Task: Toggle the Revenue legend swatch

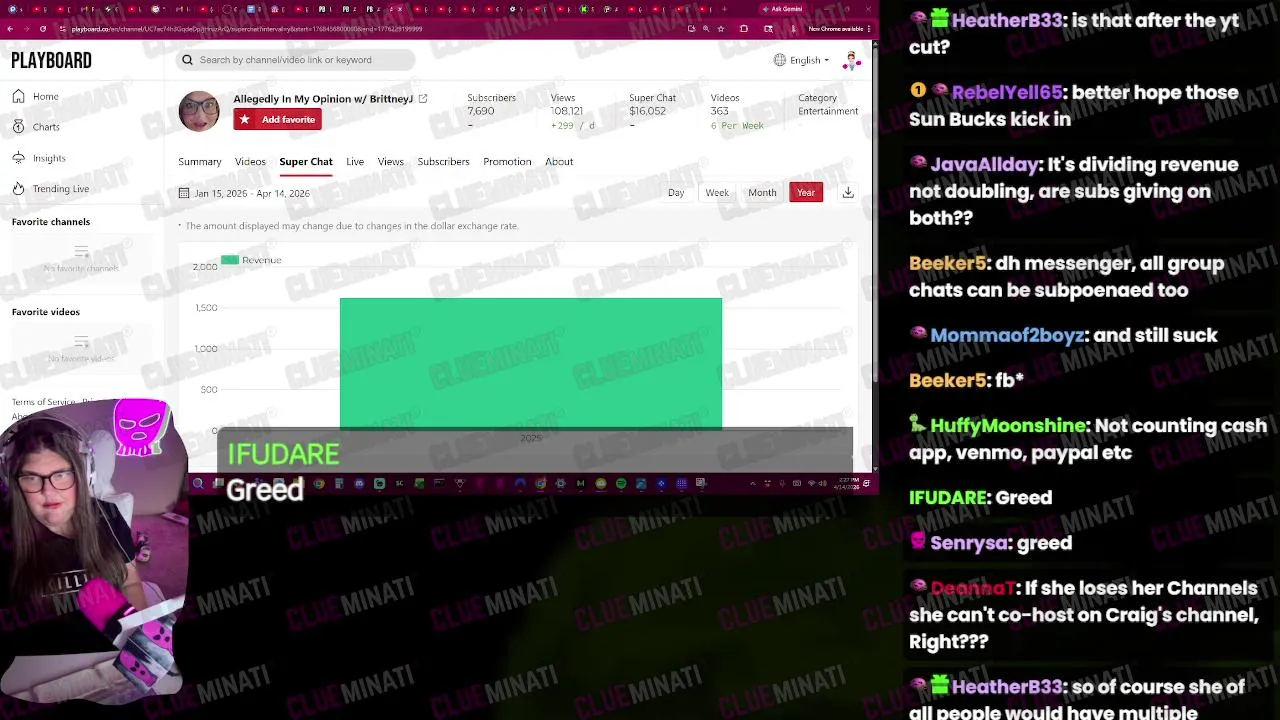Action: 230,260
